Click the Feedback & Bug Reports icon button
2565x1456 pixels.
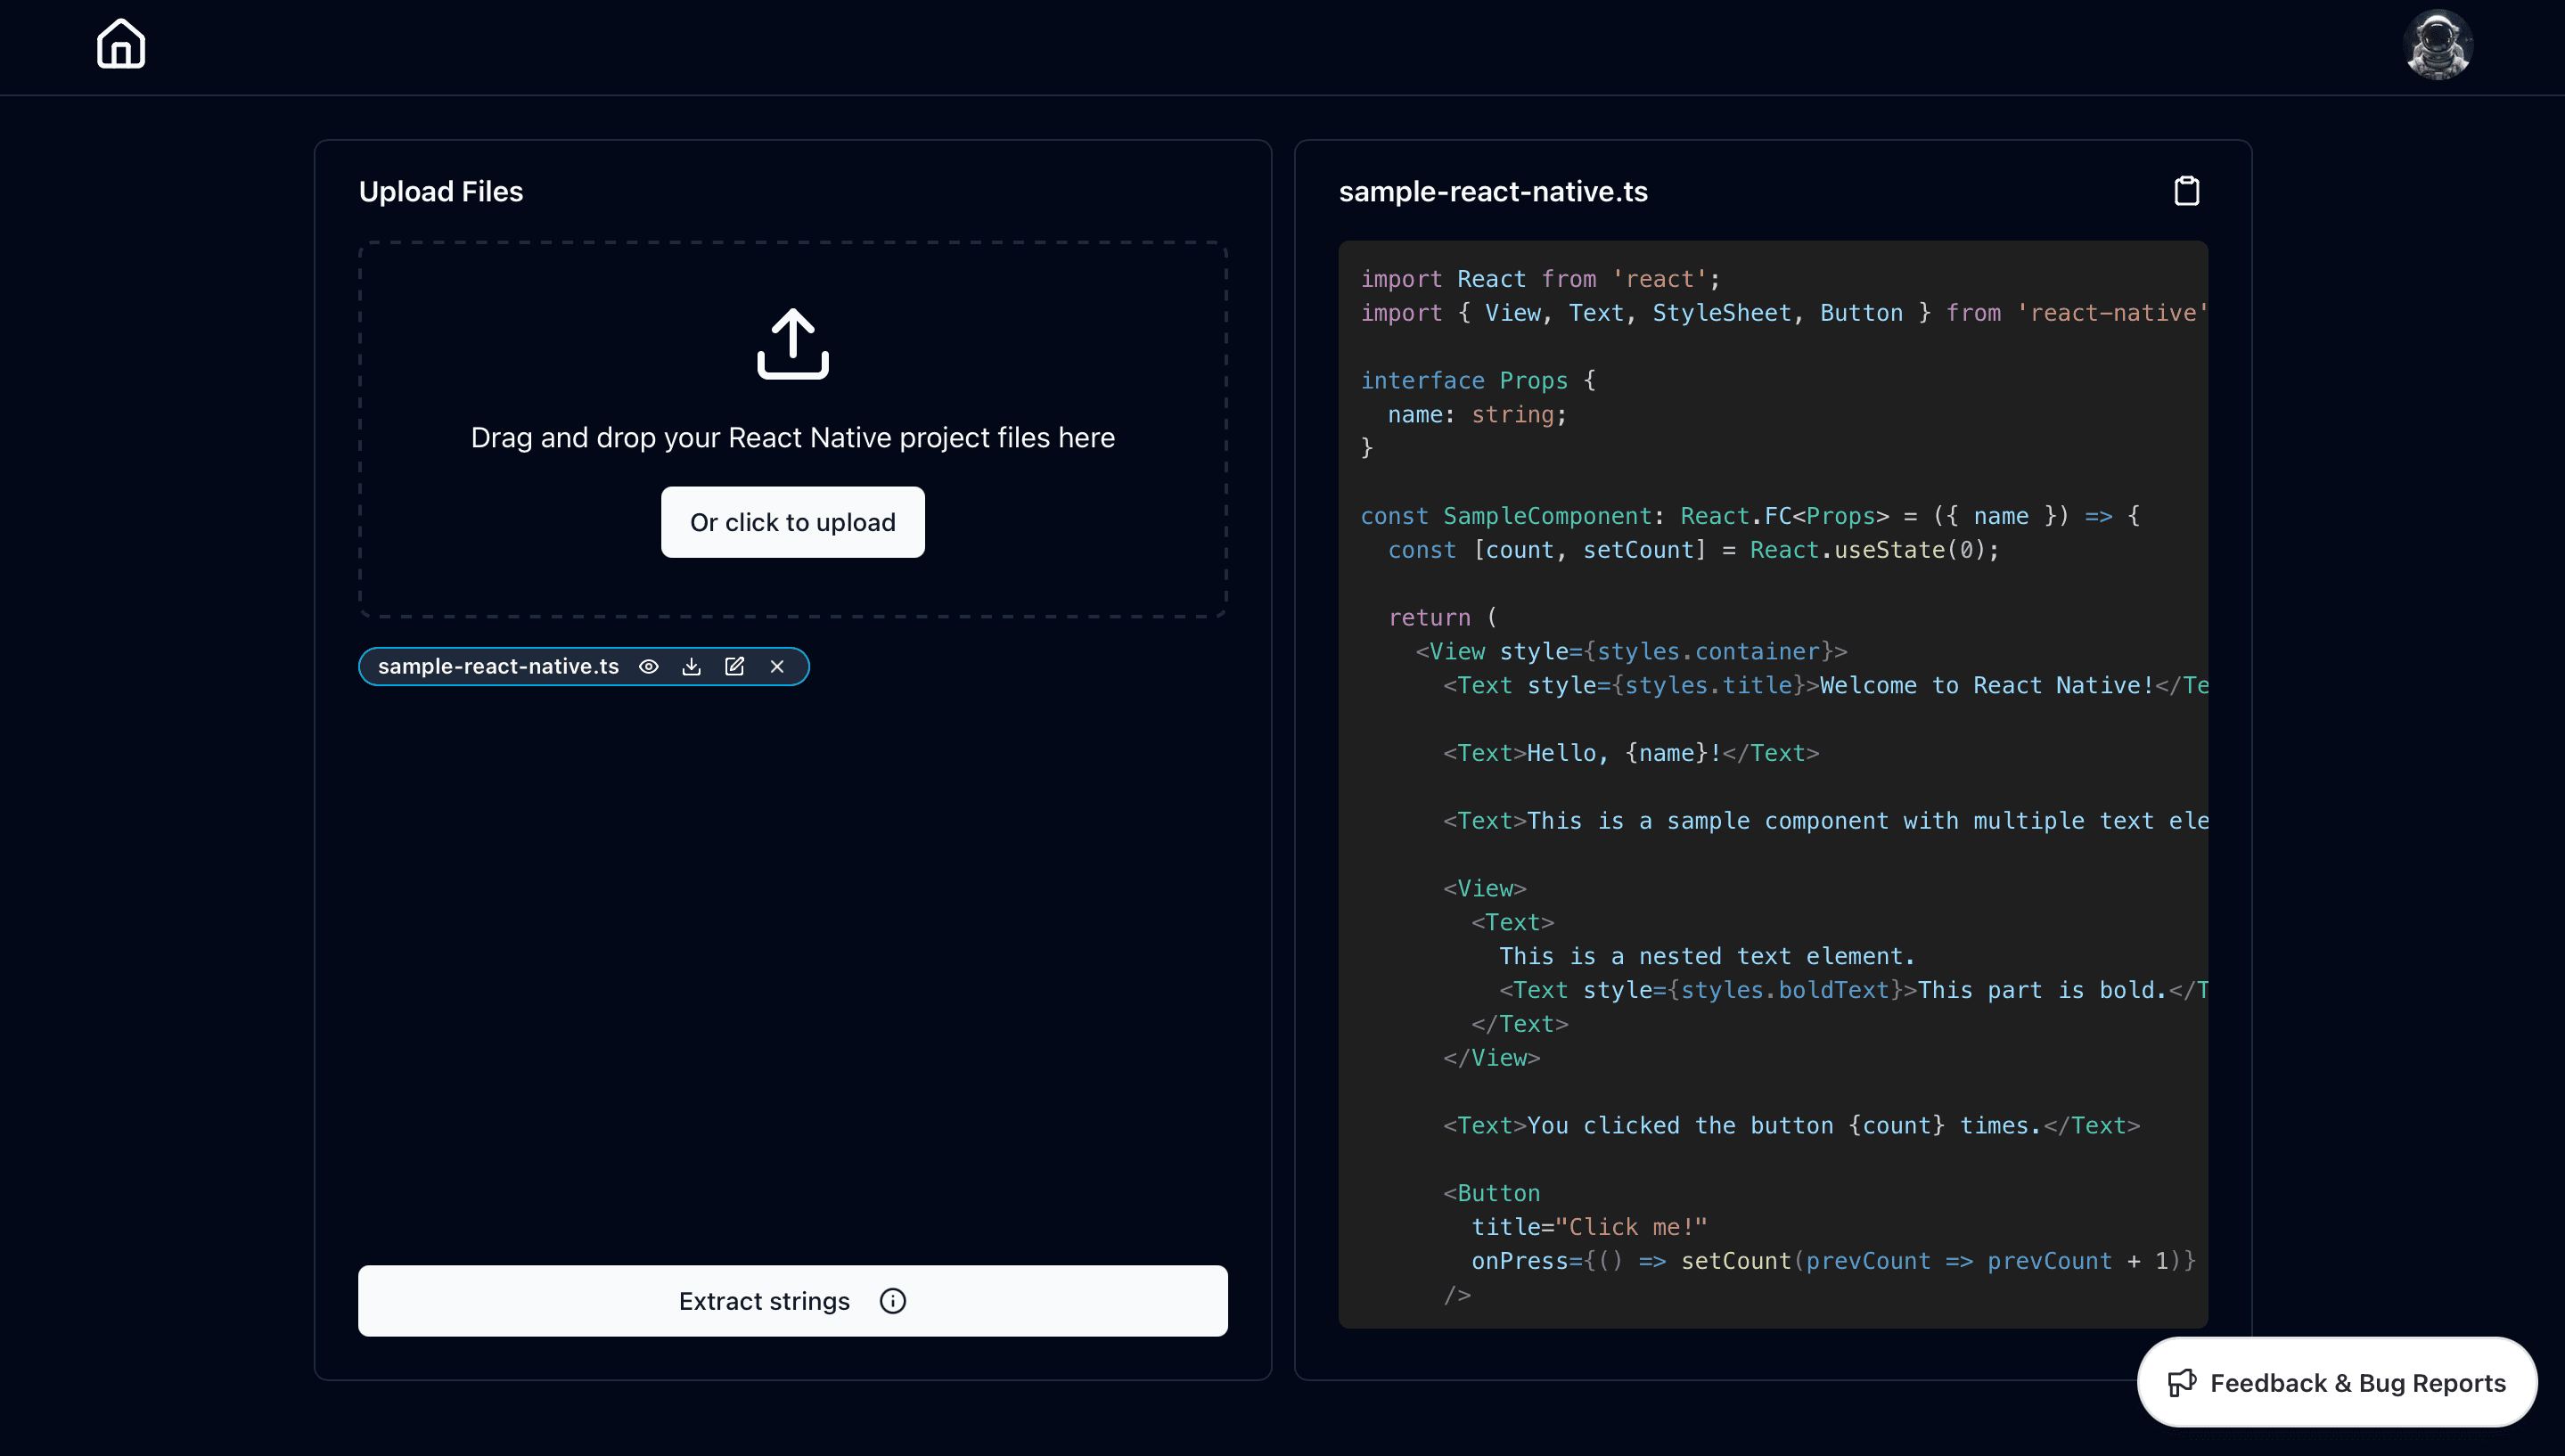(x=2177, y=1382)
